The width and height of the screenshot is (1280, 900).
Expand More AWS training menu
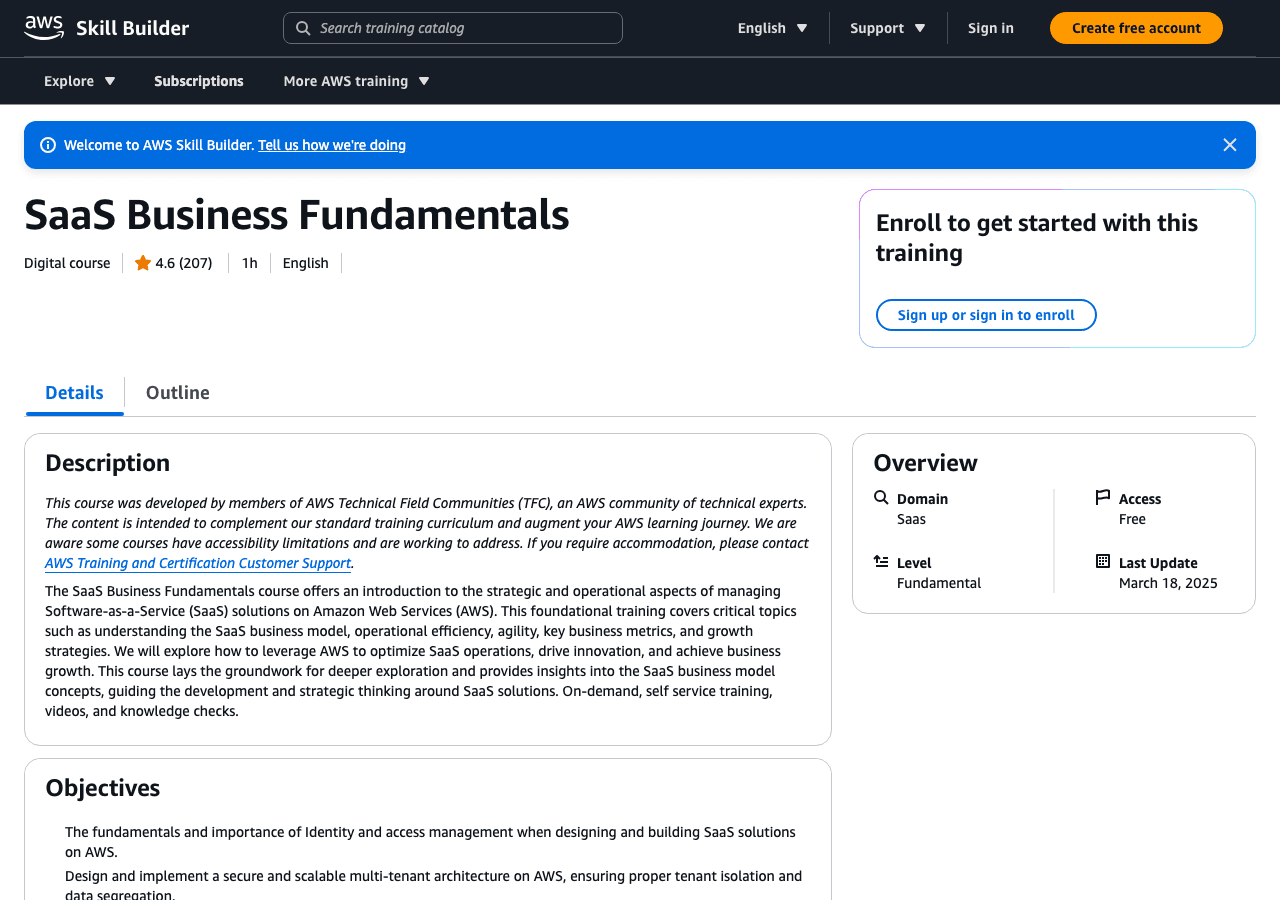356,81
